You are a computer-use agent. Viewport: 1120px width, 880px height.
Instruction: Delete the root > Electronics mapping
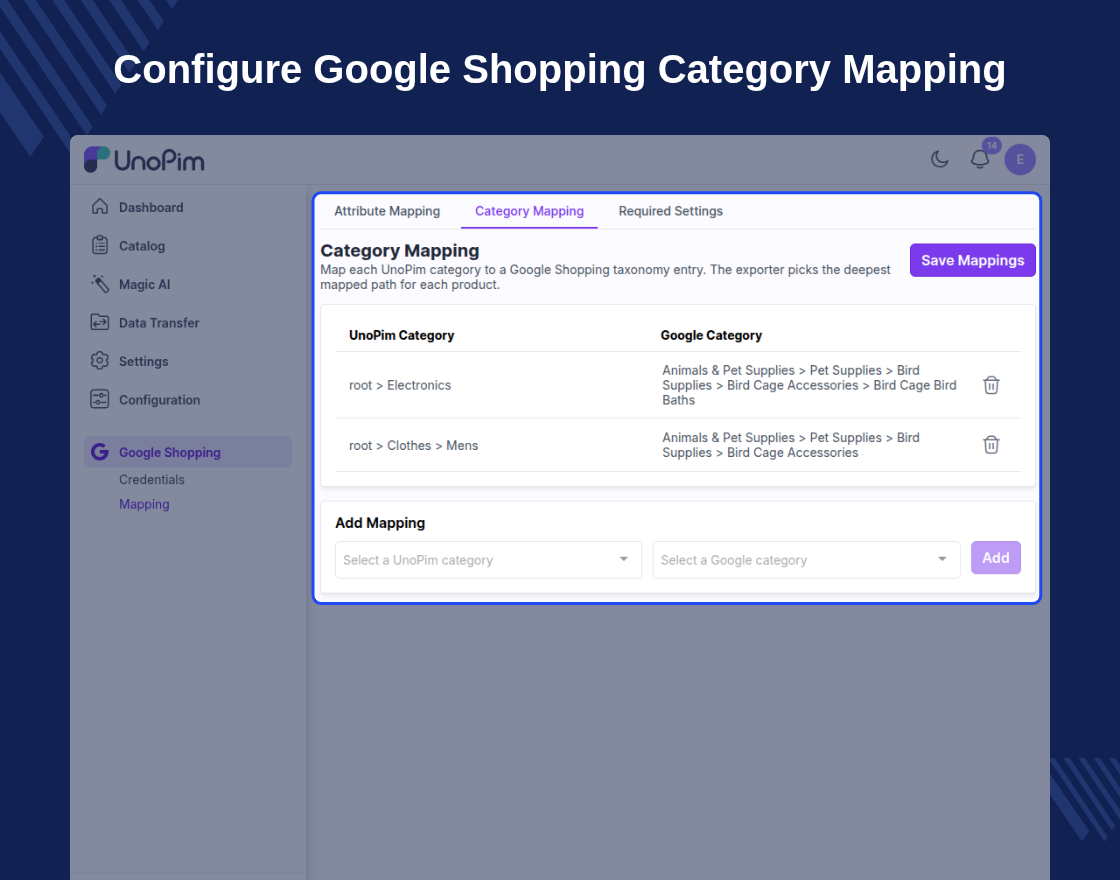pos(991,385)
